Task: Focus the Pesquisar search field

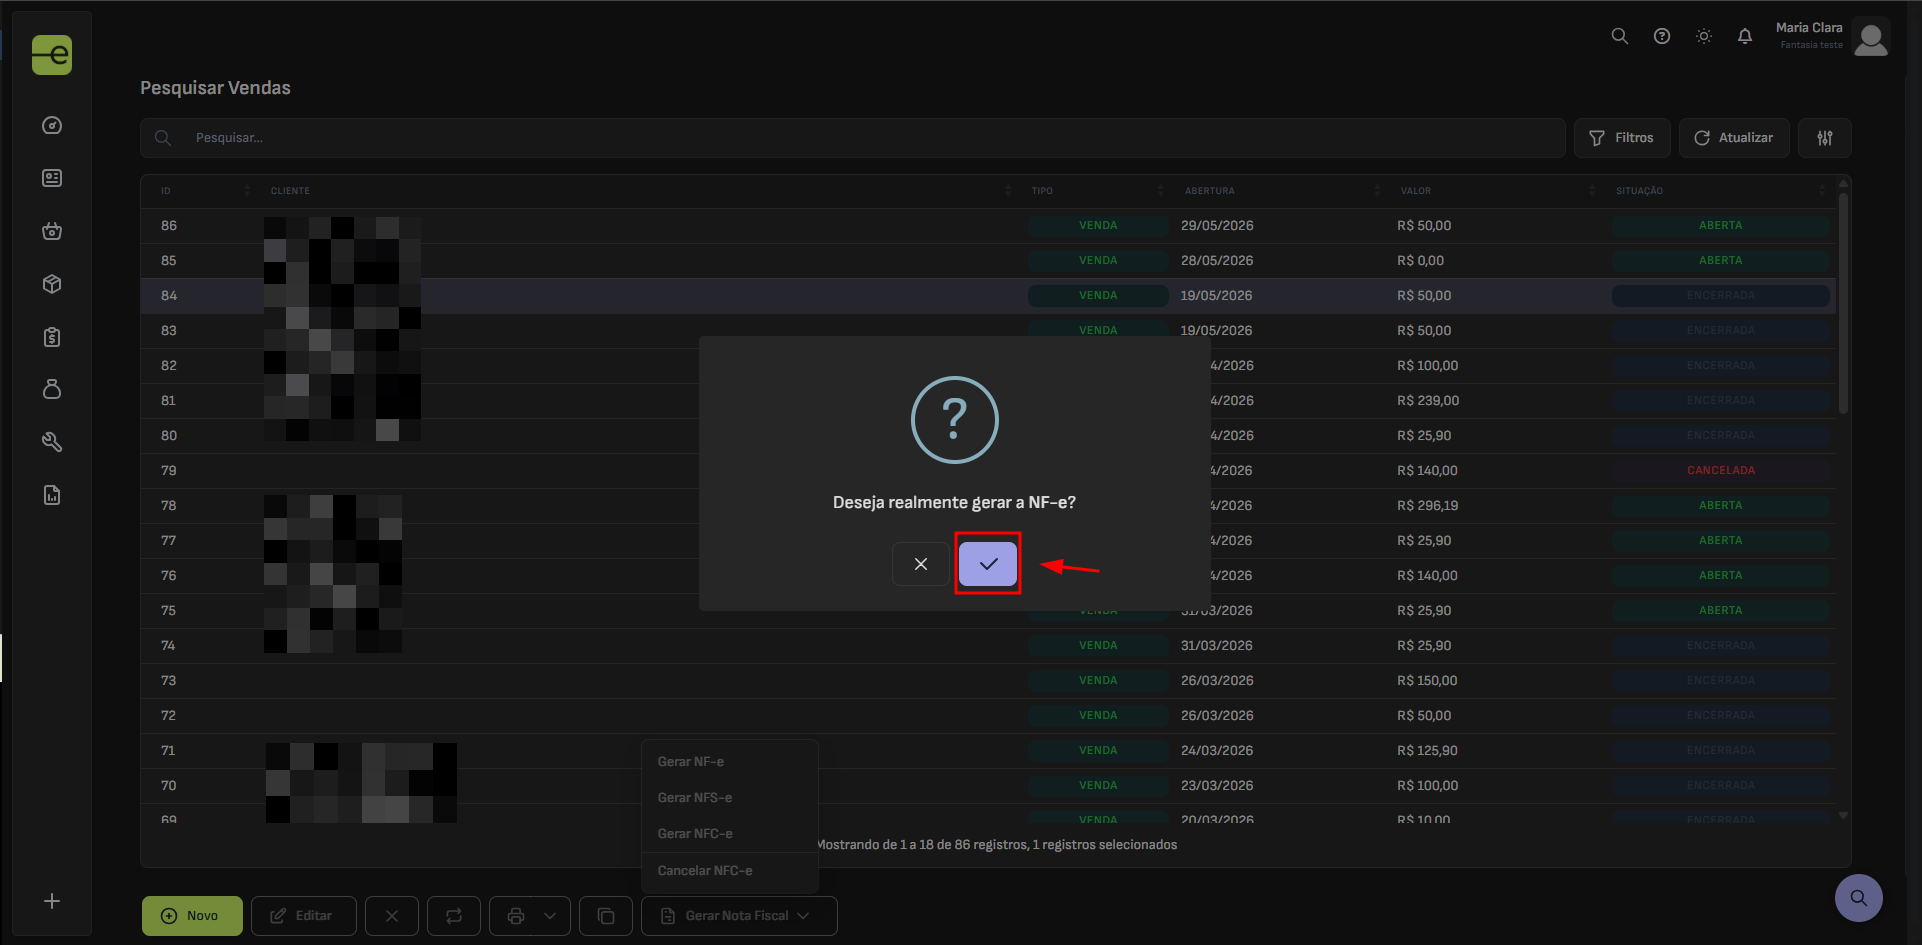Action: [x=853, y=138]
